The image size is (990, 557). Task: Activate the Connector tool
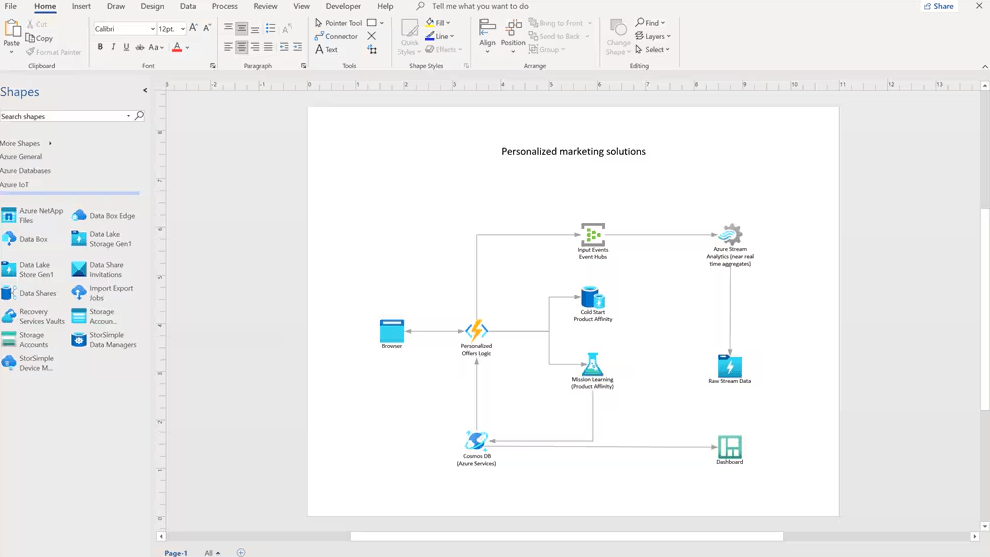tap(337, 36)
